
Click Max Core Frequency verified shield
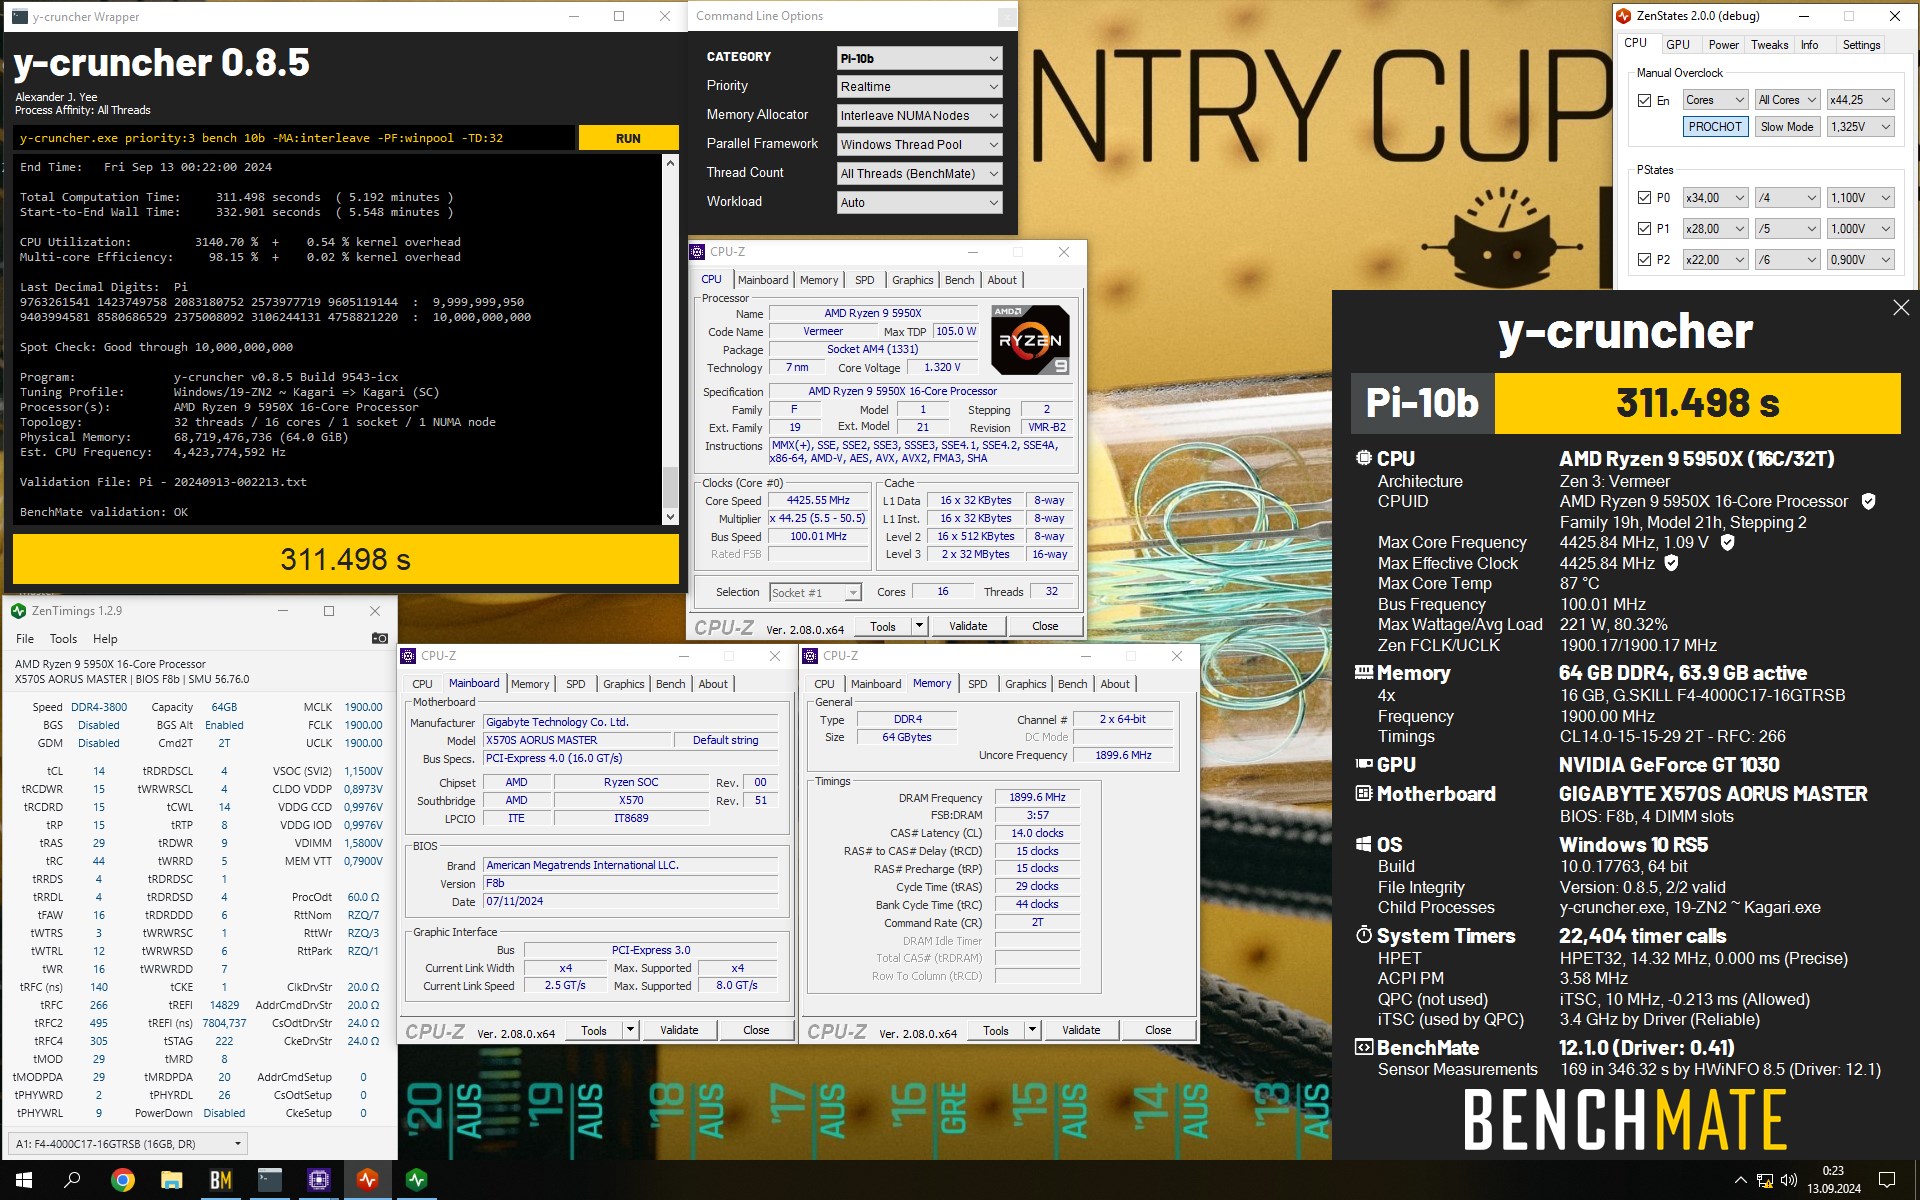point(1727,543)
